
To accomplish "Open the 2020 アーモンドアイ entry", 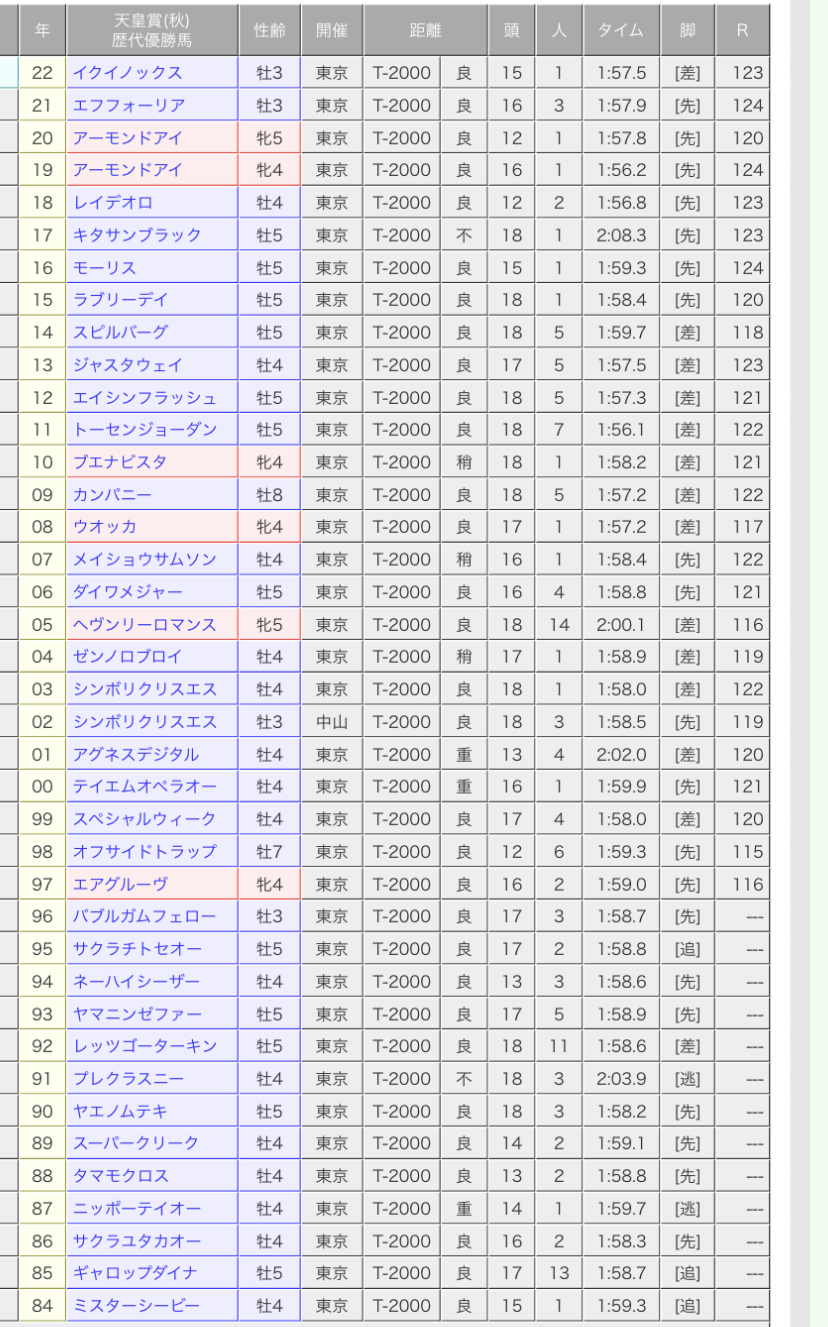I will [x=128, y=138].
